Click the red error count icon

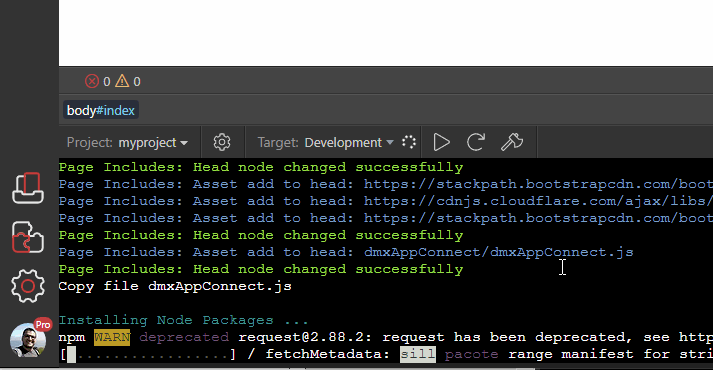pyautogui.click(x=92, y=81)
